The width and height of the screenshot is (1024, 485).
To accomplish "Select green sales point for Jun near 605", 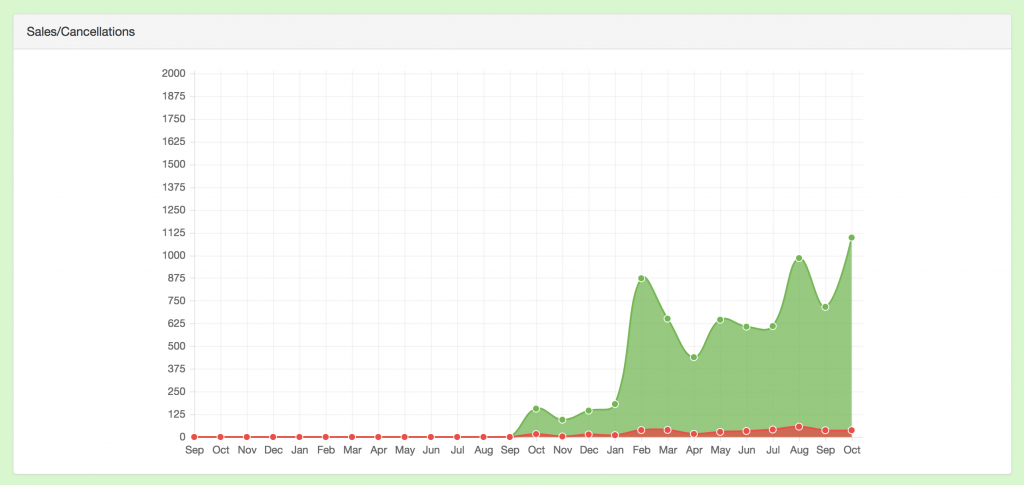I will (746, 326).
